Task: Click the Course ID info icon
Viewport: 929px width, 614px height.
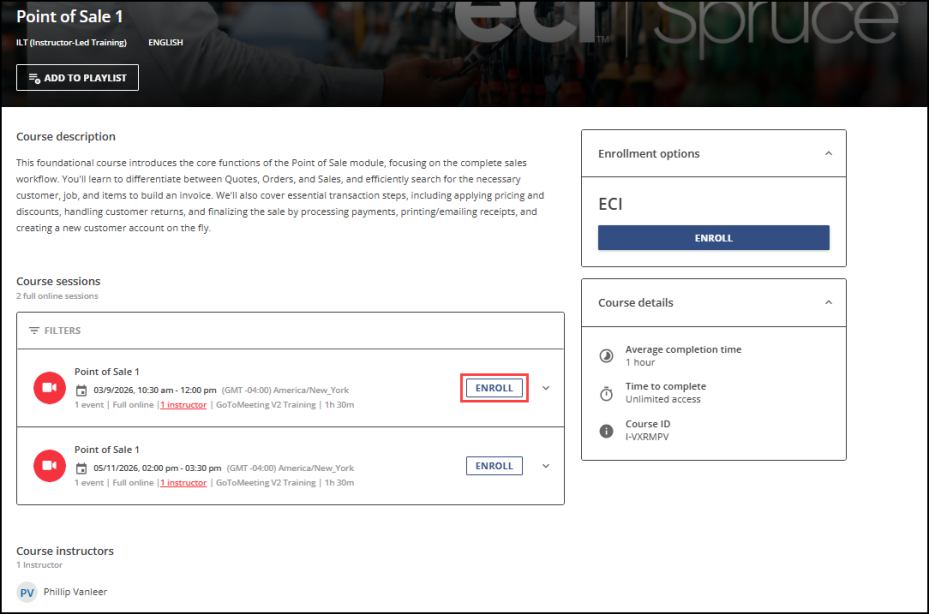Action: pos(606,431)
